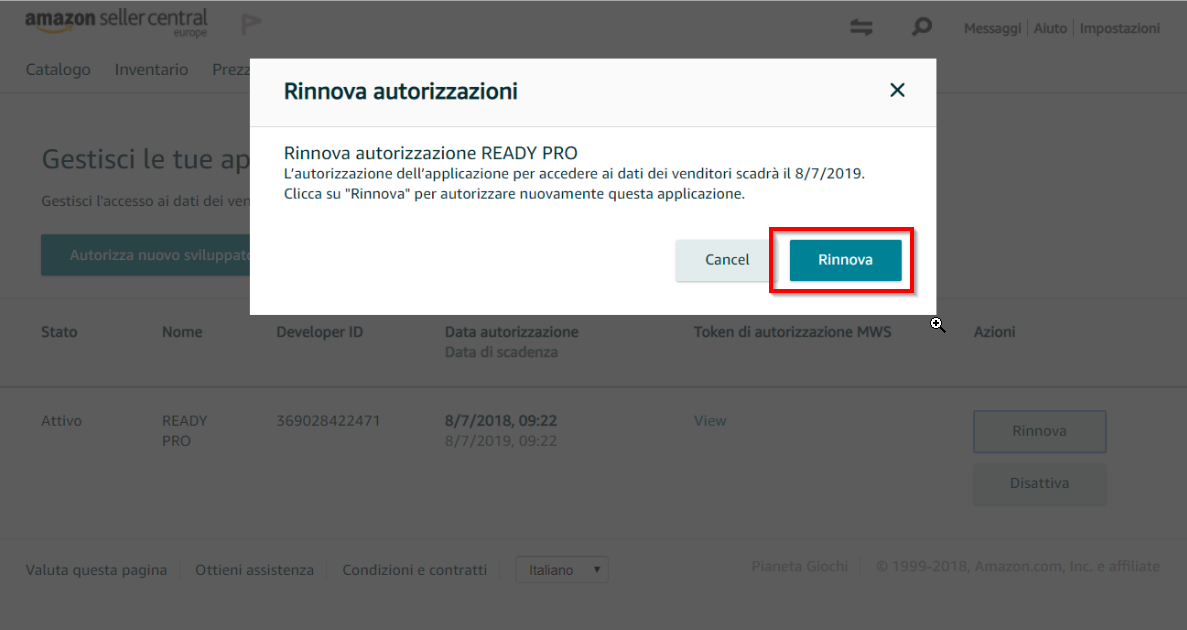
Task: Click the Nome column header
Action: (182, 332)
